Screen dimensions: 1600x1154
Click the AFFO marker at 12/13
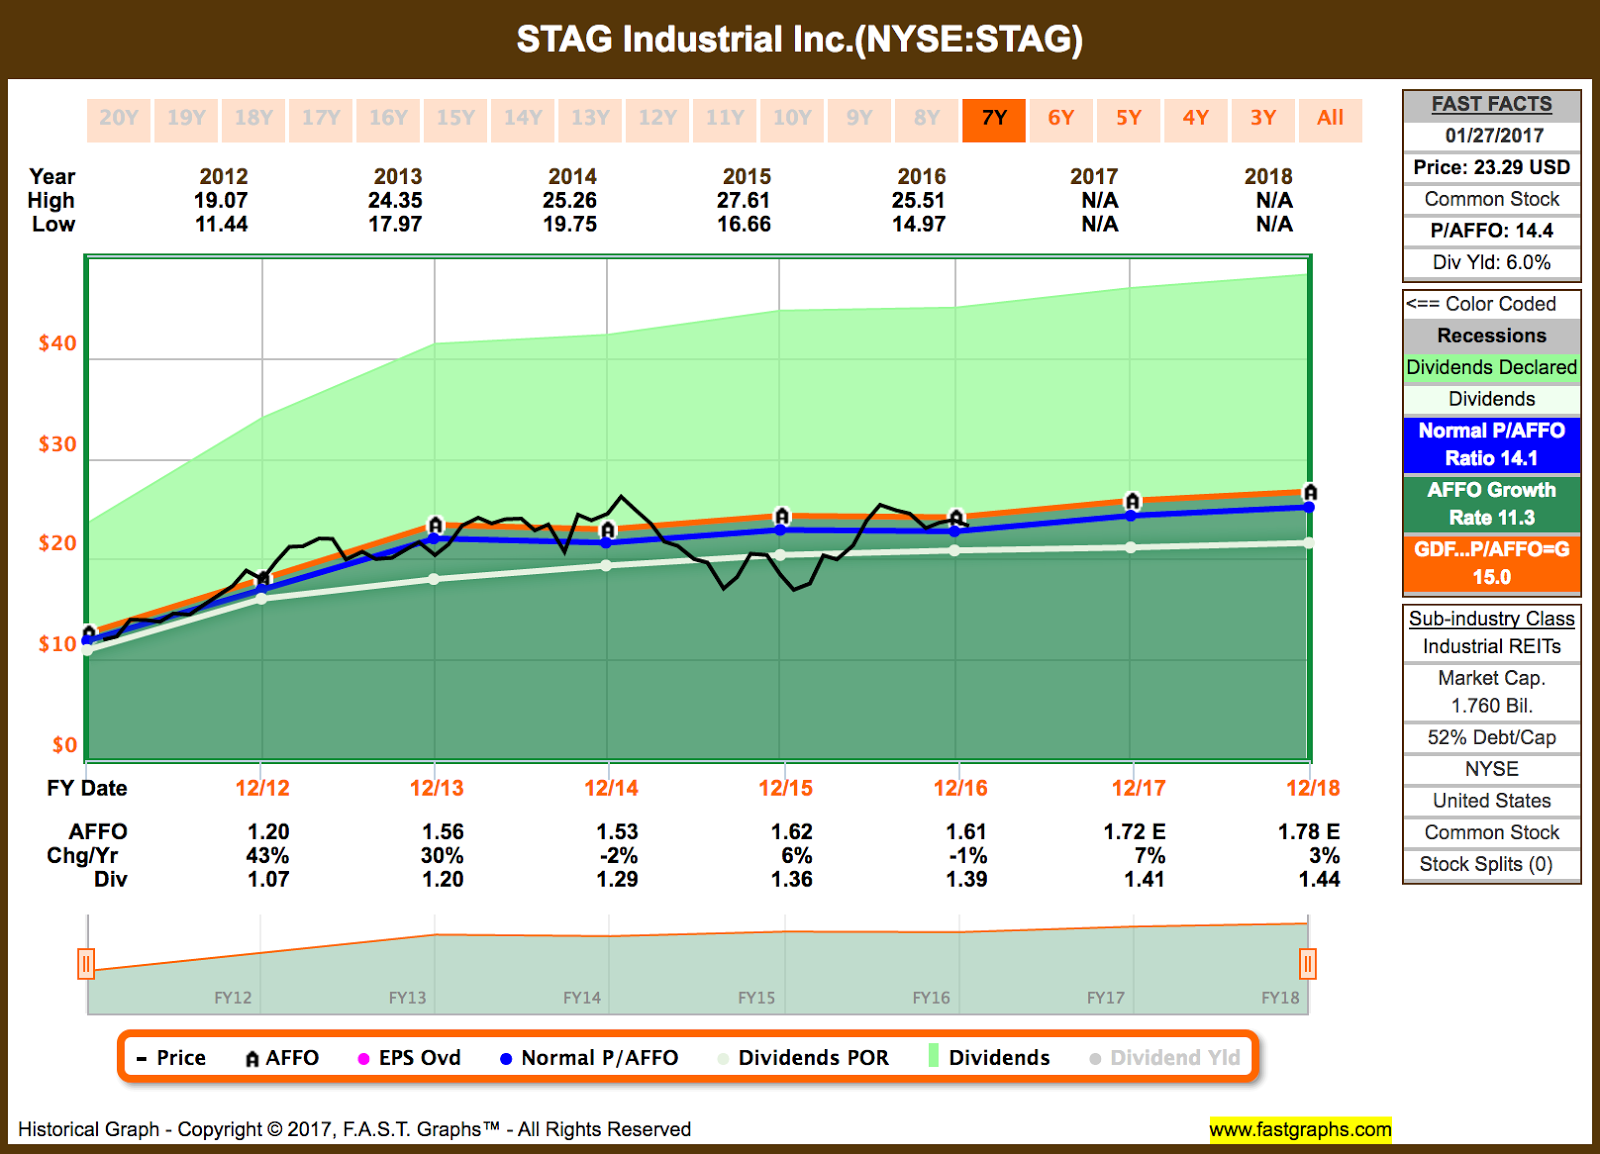(435, 525)
